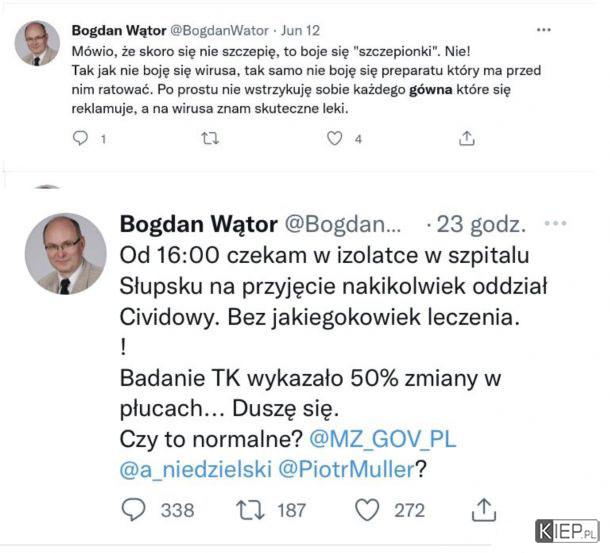Open large profile avatar on lower tweet
The height and width of the screenshot is (553, 610).
[x=66, y=254]
